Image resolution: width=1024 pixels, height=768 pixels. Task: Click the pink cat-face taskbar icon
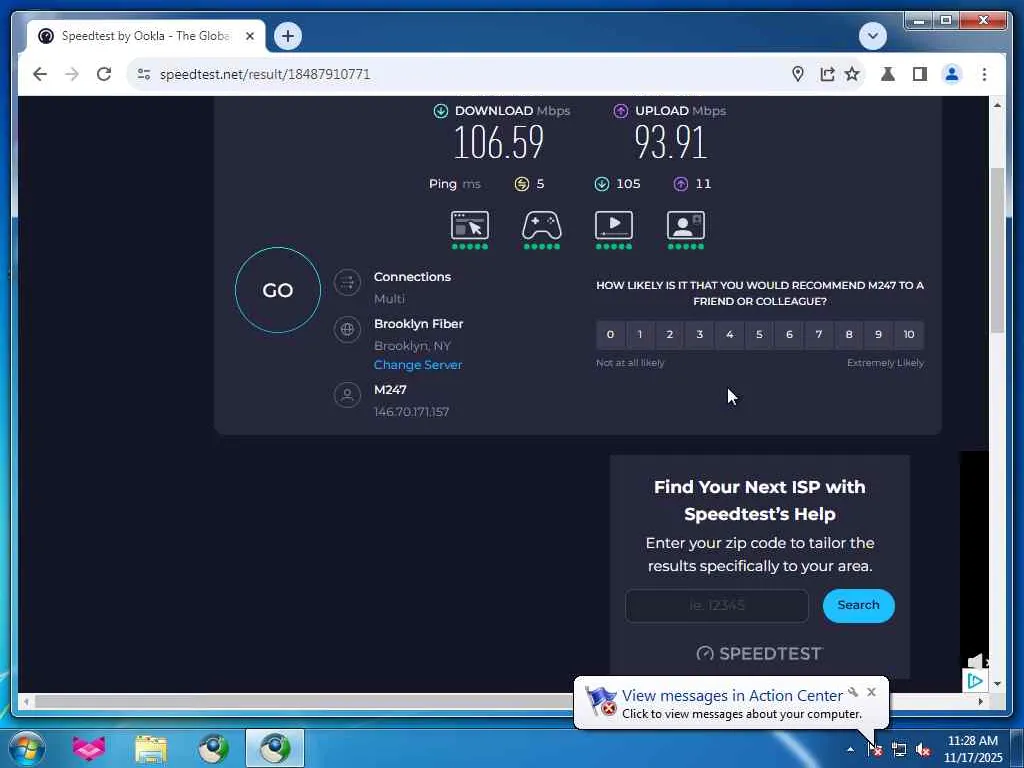click(89, 748)
